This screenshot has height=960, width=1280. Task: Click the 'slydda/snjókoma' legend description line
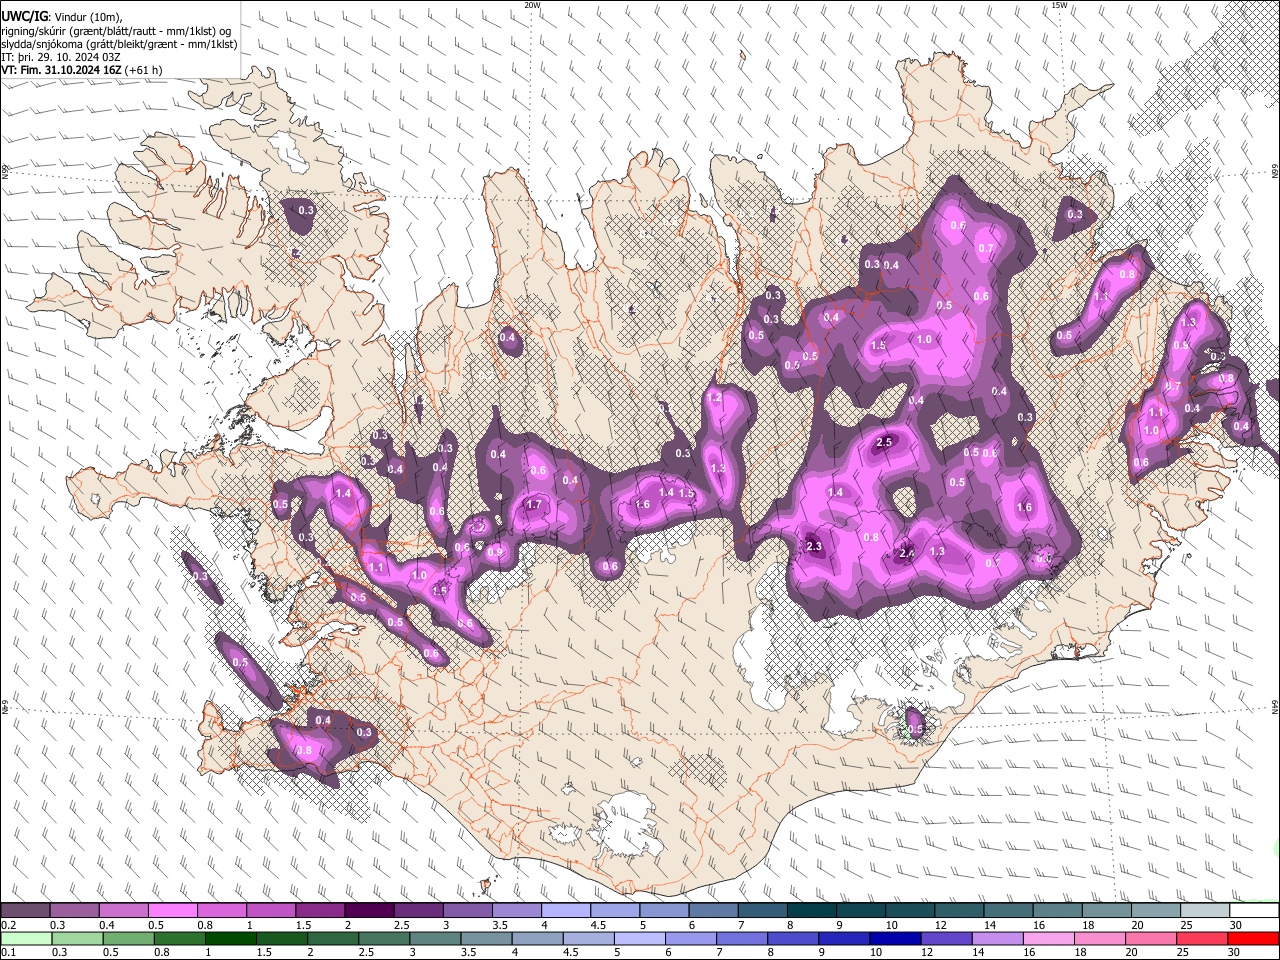pos(119,44)
